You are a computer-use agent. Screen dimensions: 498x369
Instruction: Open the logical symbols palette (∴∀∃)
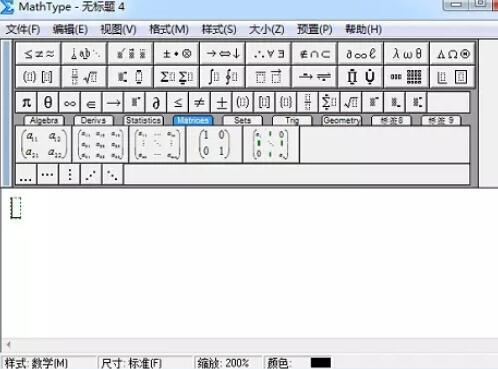pos(268,53)
